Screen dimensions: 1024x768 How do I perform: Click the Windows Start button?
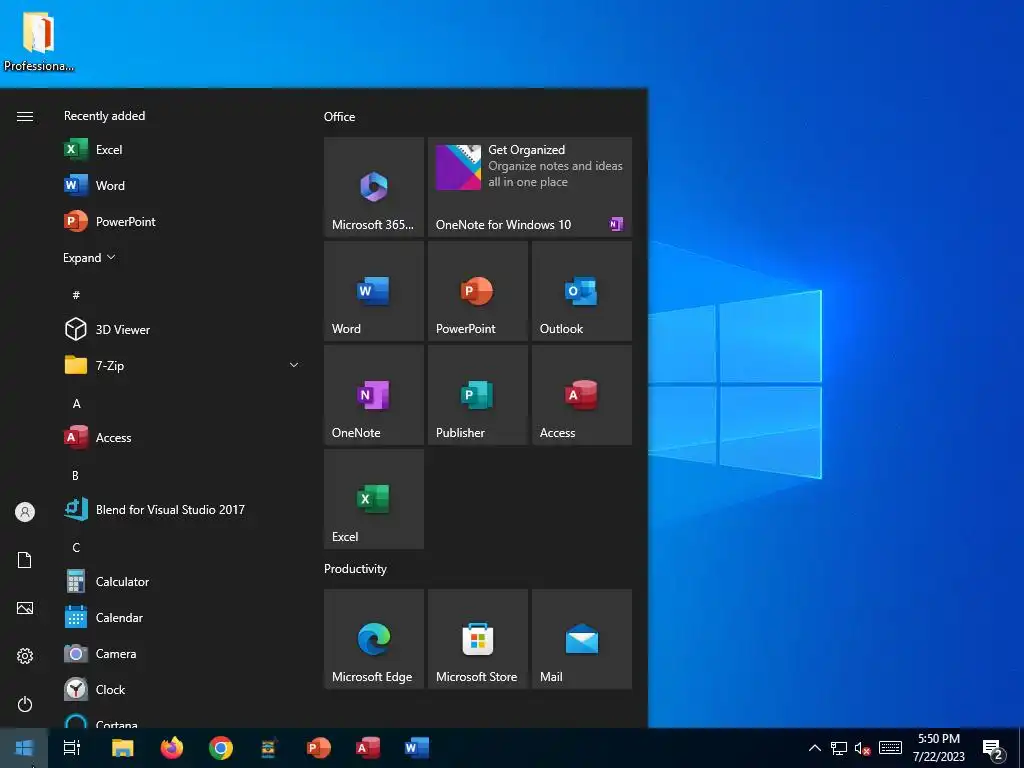click(x=24, y=748)
